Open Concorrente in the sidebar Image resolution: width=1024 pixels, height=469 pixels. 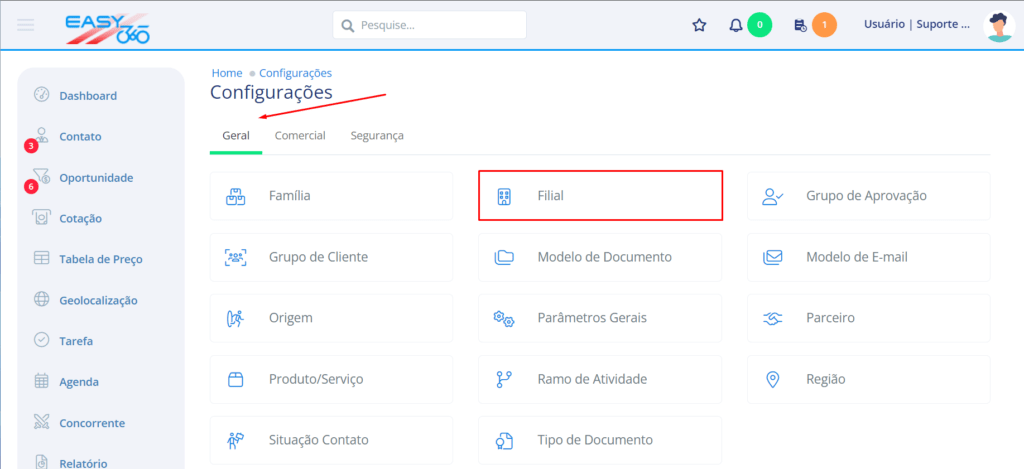pyautogui.click(x=91, y=423)
